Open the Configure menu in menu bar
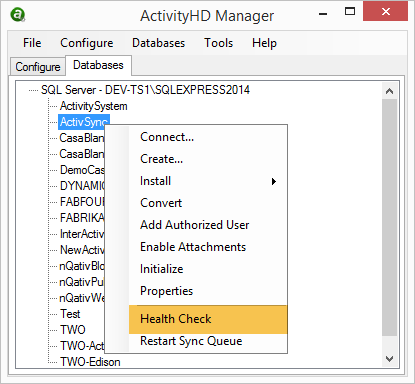 coord(87,43)
